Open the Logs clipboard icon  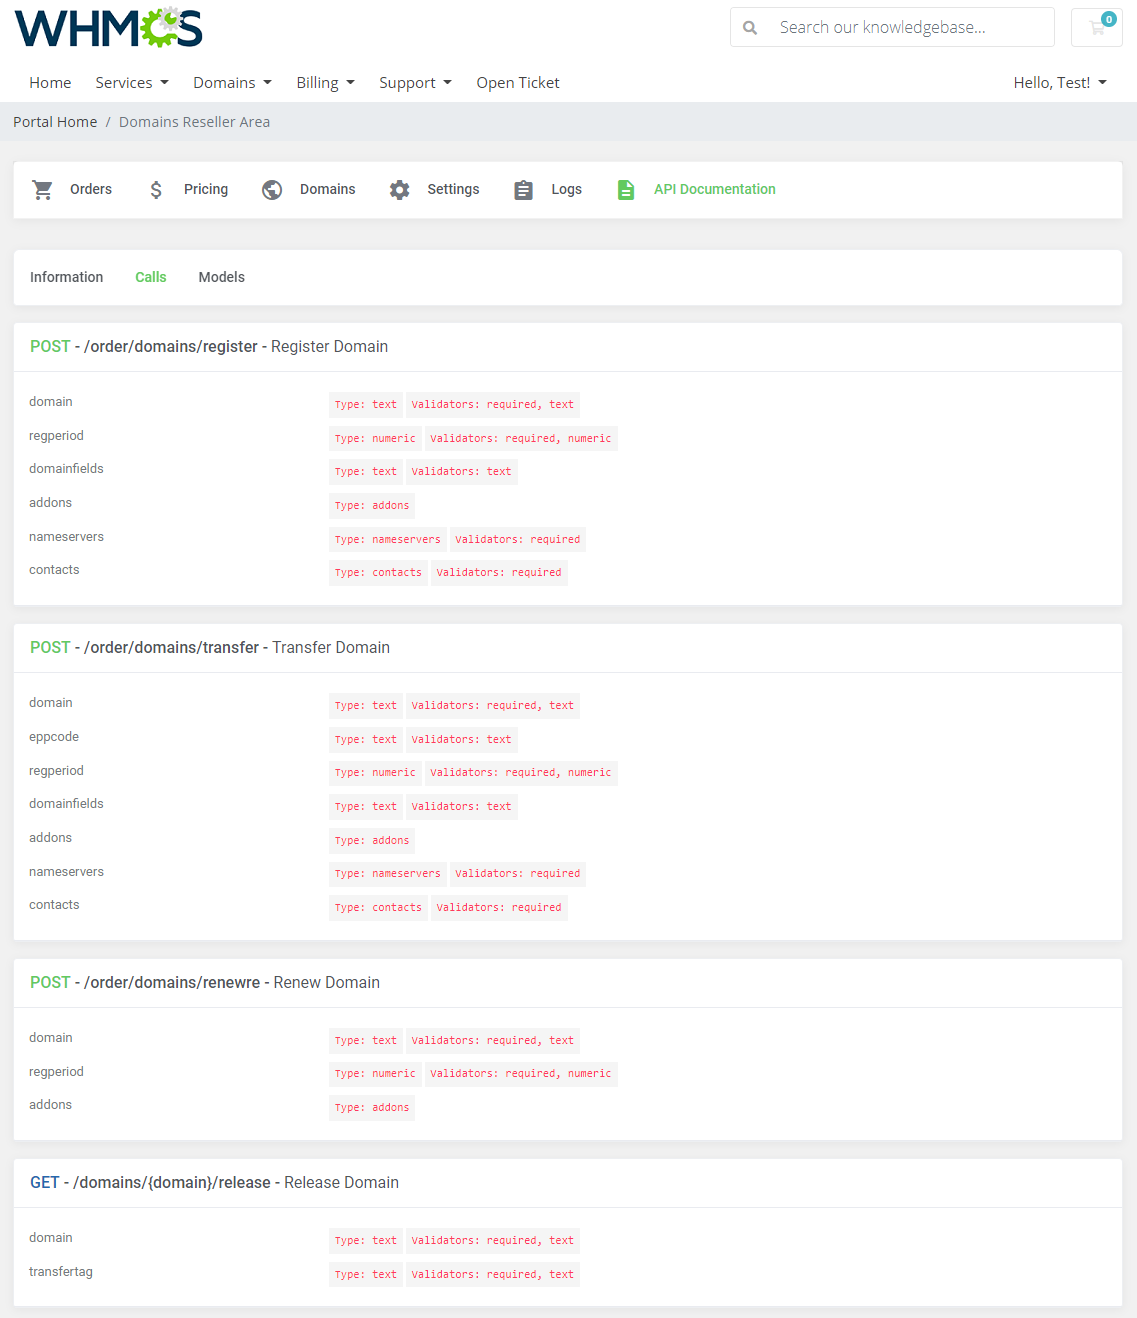click(x=523, y=189)
